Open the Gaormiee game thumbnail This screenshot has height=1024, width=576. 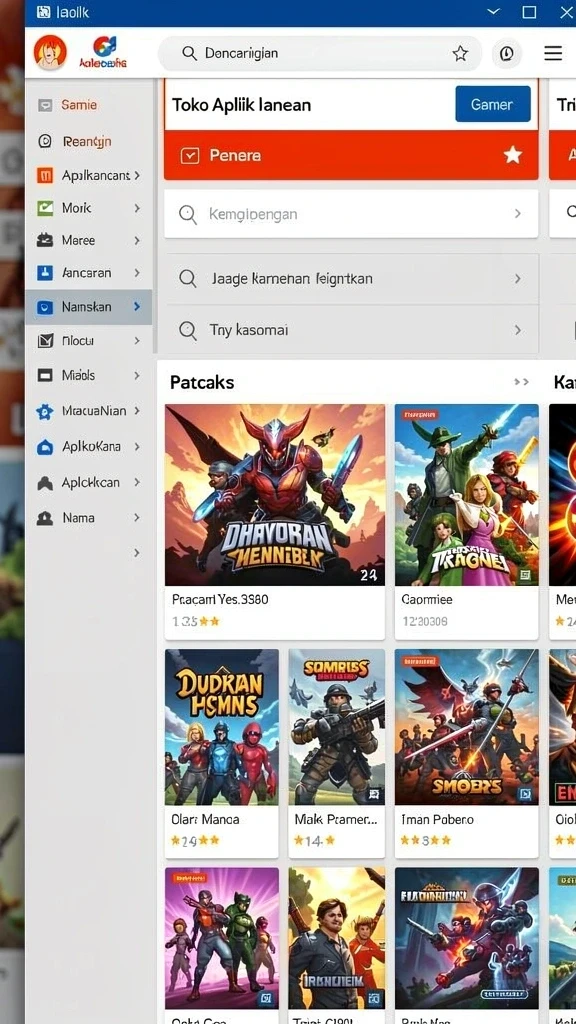point(466,494)
